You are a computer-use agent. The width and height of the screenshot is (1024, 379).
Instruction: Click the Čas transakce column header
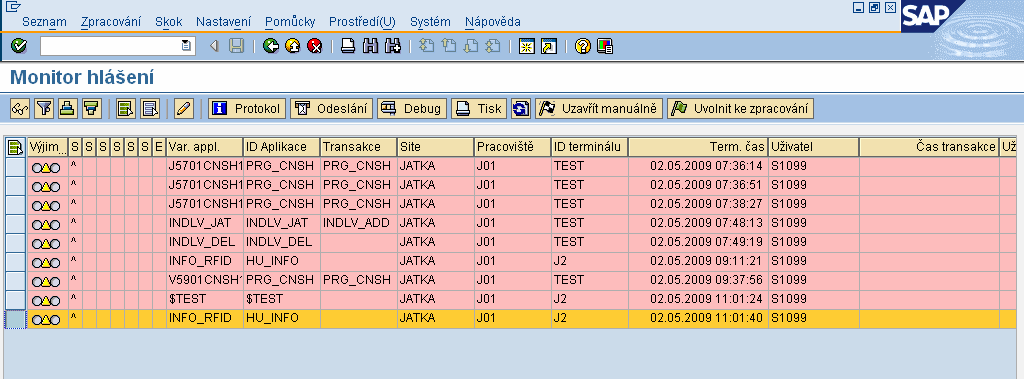pyautogui.click(x=929, y=147)
